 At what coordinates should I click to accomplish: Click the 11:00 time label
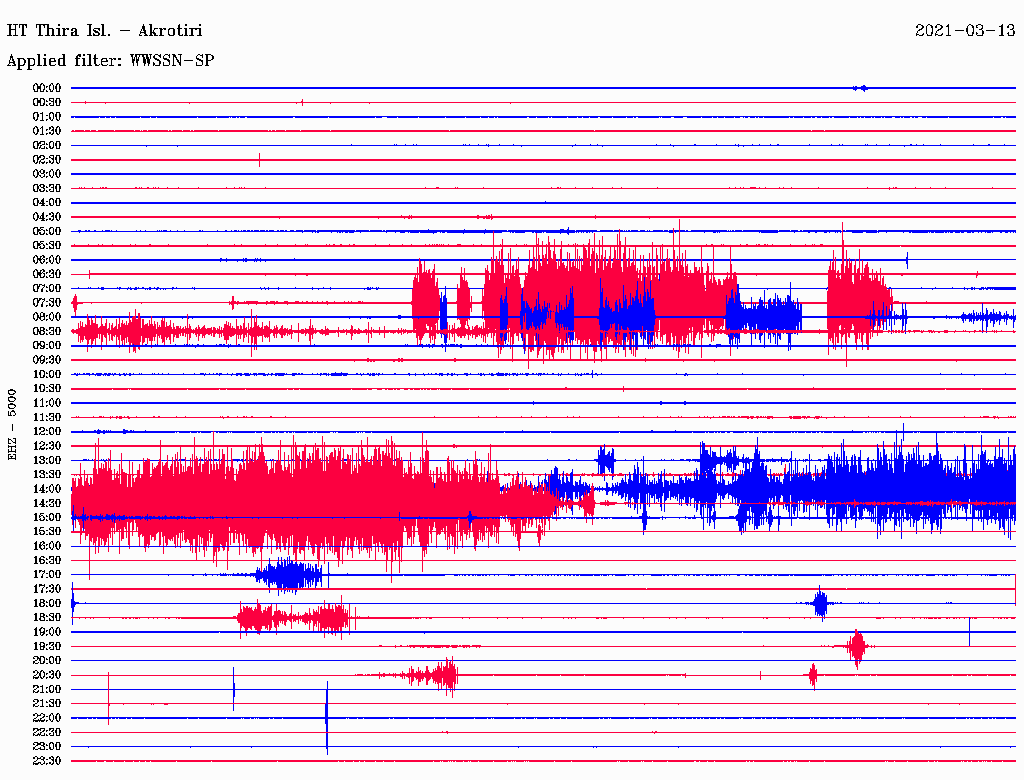(x=47, y=403)
